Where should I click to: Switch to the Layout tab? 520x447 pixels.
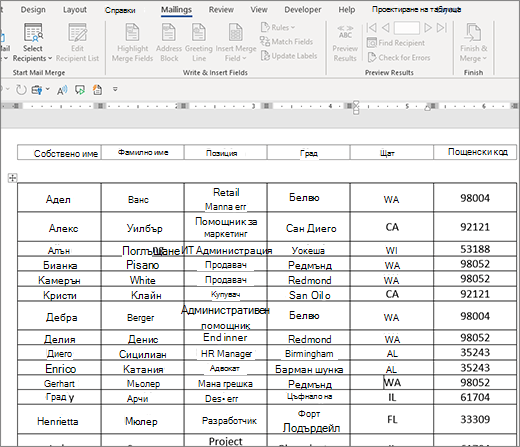(x=75, y=10)
